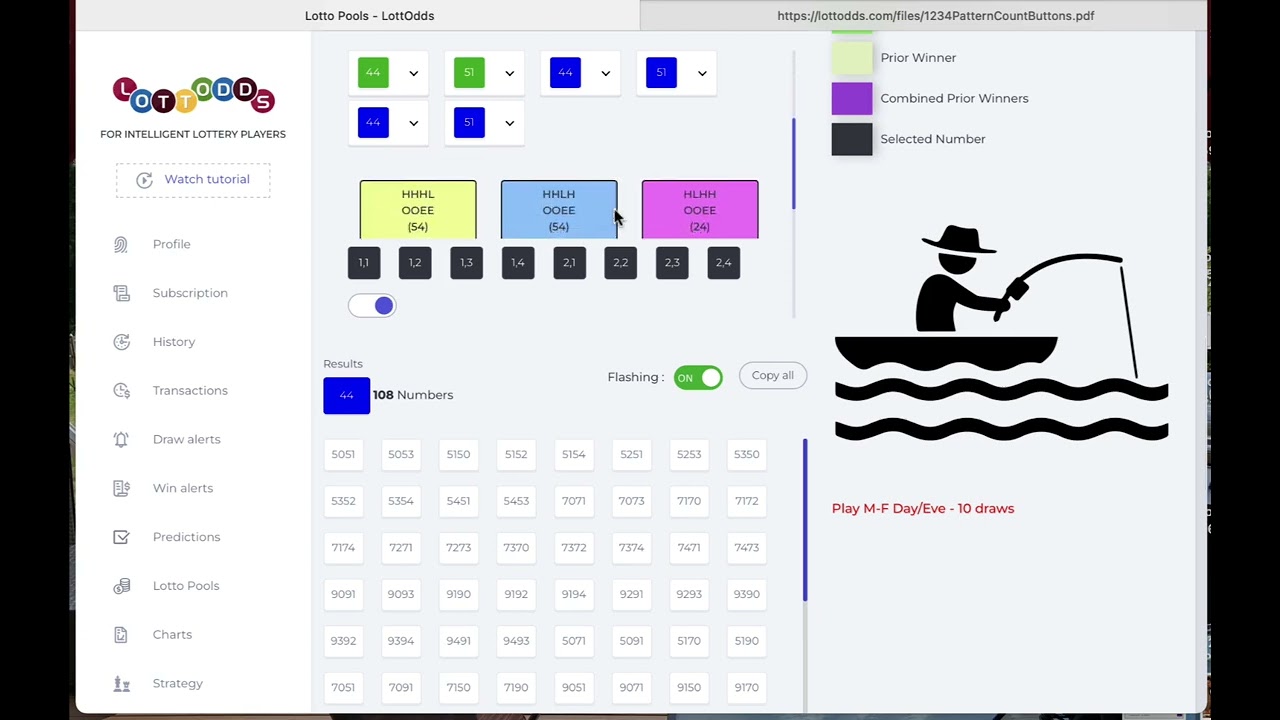Click the Draw alerts bell icon

[121, 439]
